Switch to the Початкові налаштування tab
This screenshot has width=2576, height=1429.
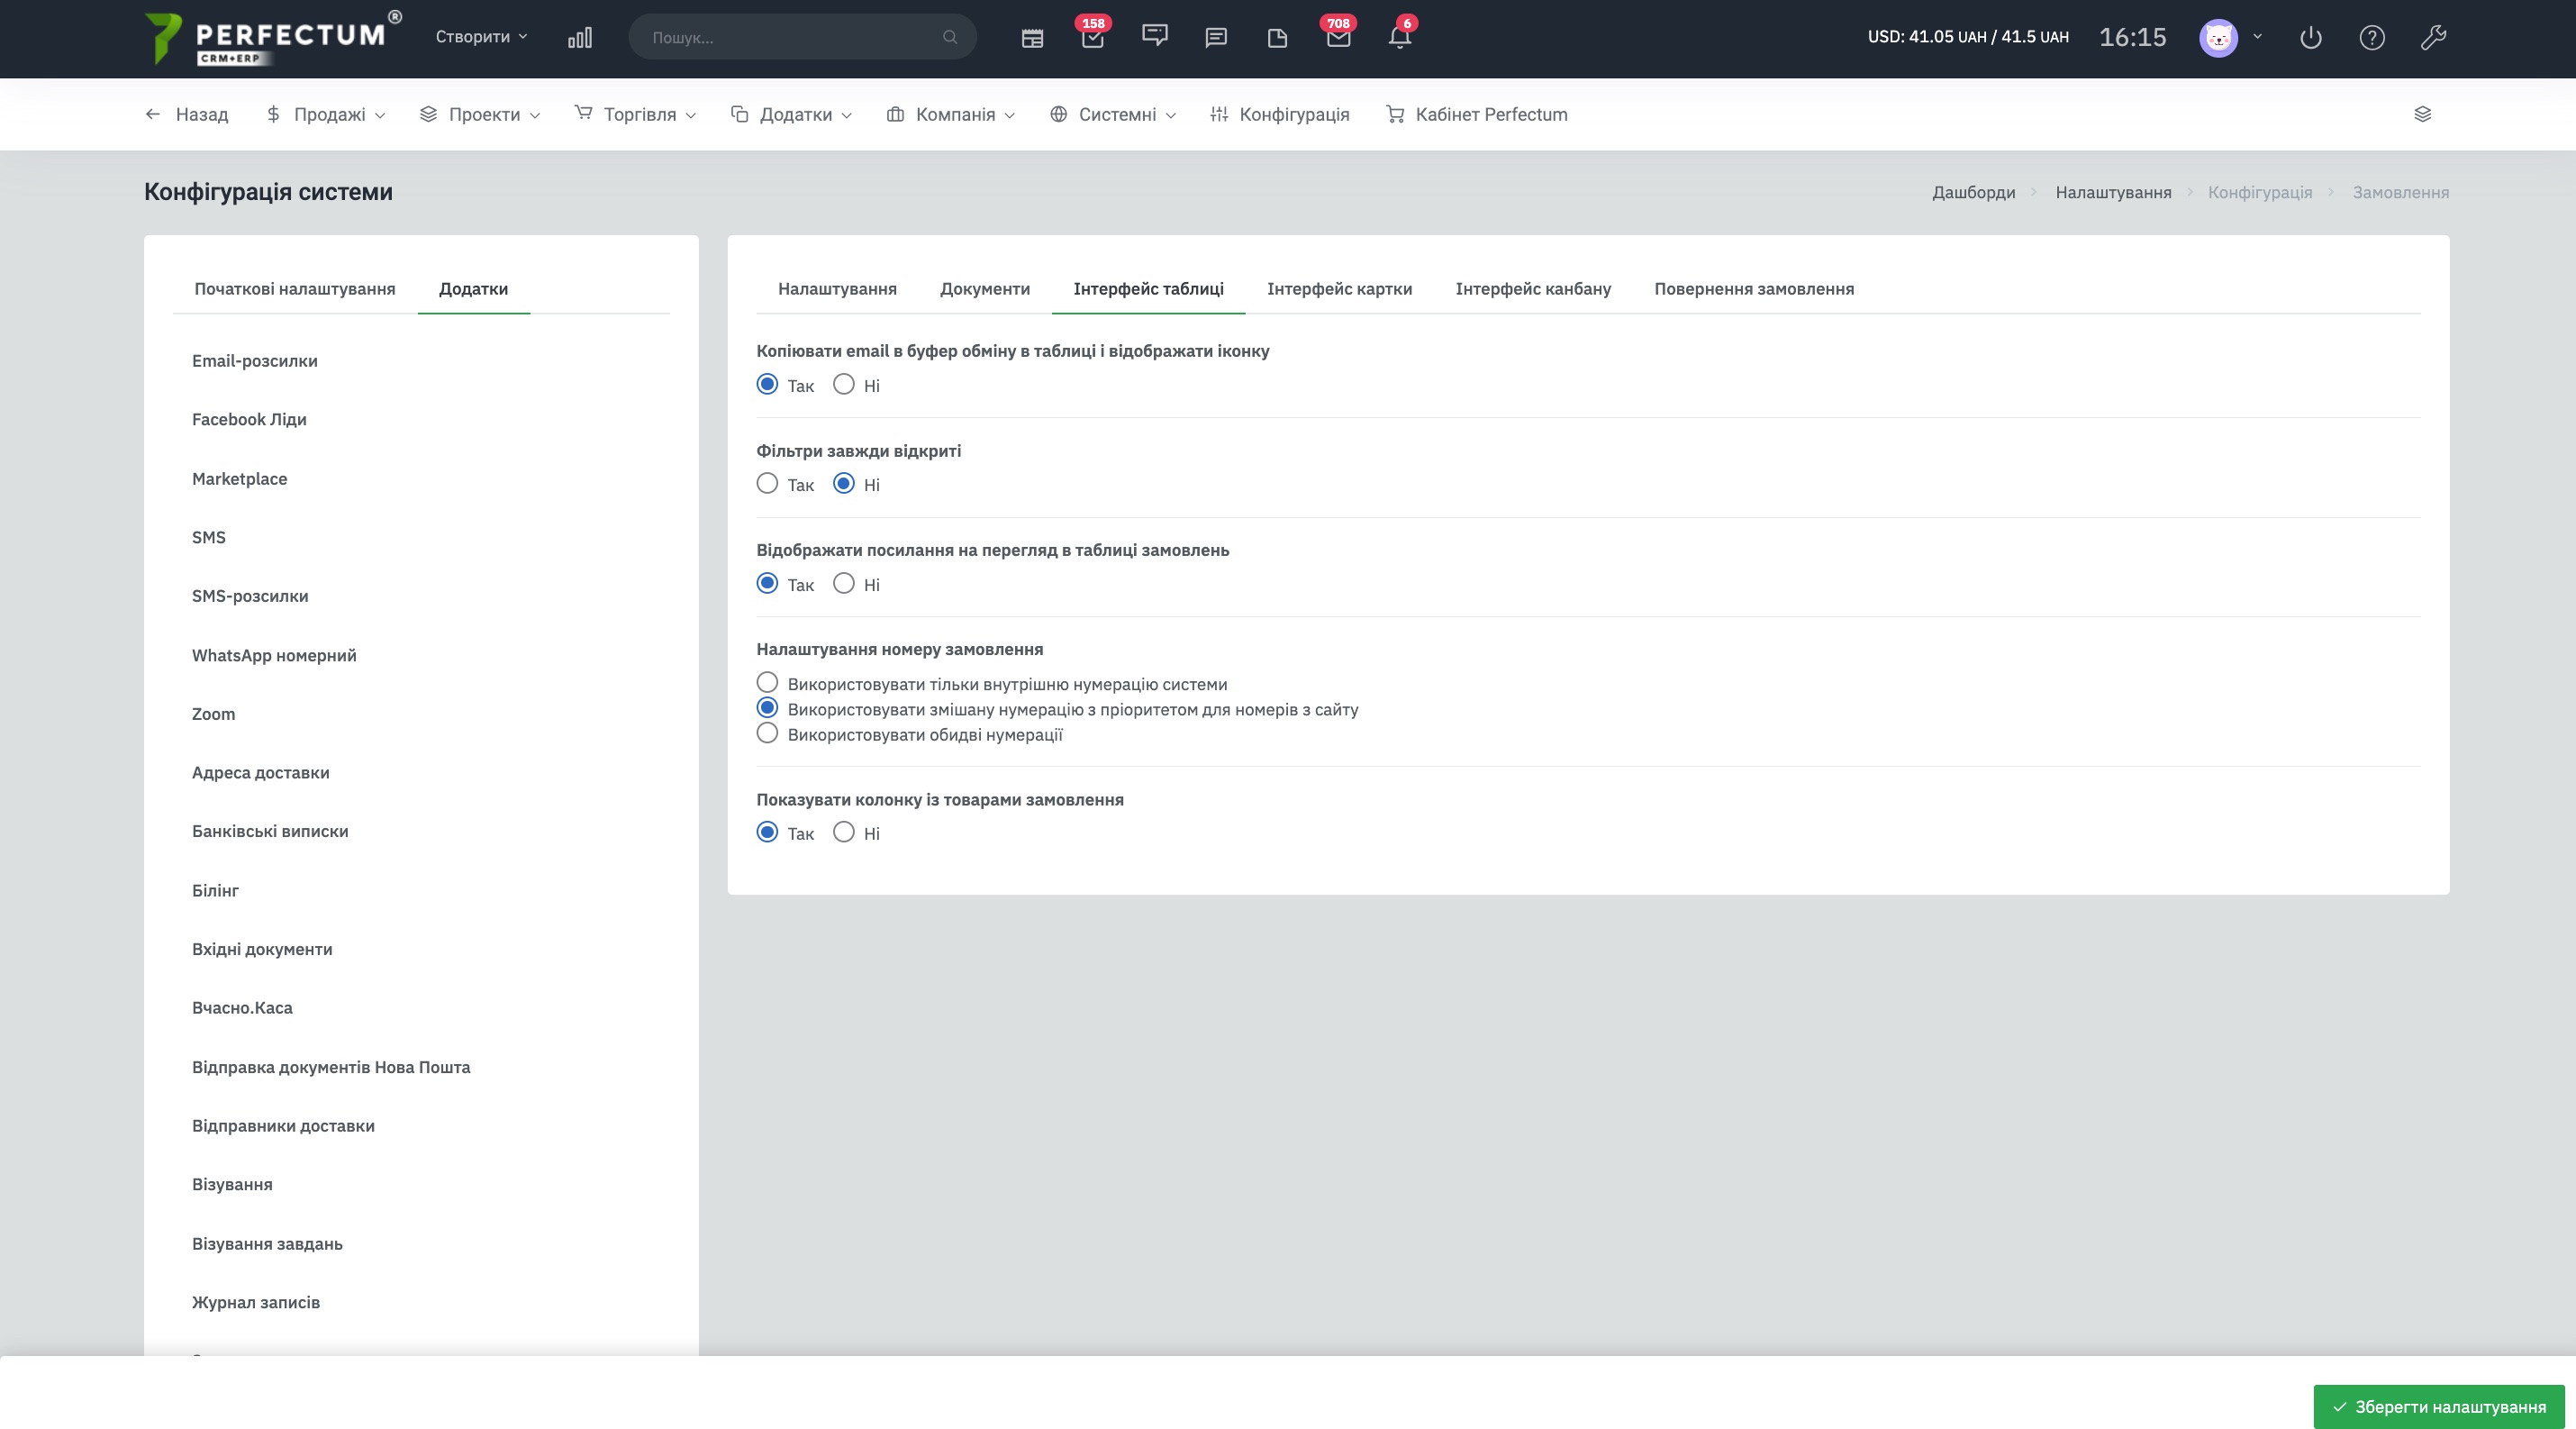(x=295, y=289)
